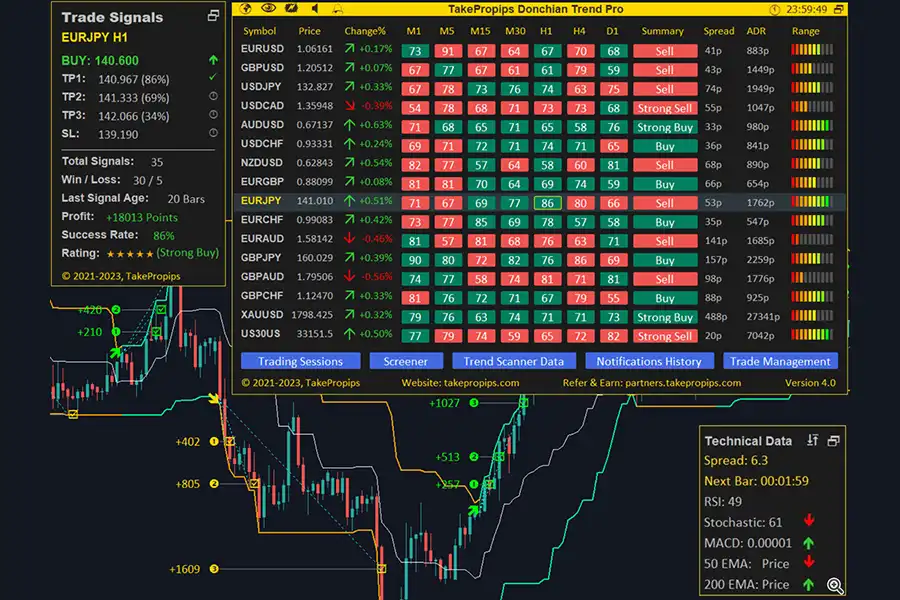The image size is (900, 600).
Task: Click the clock icon on the SL row
Action: click(x=213, y=133)
